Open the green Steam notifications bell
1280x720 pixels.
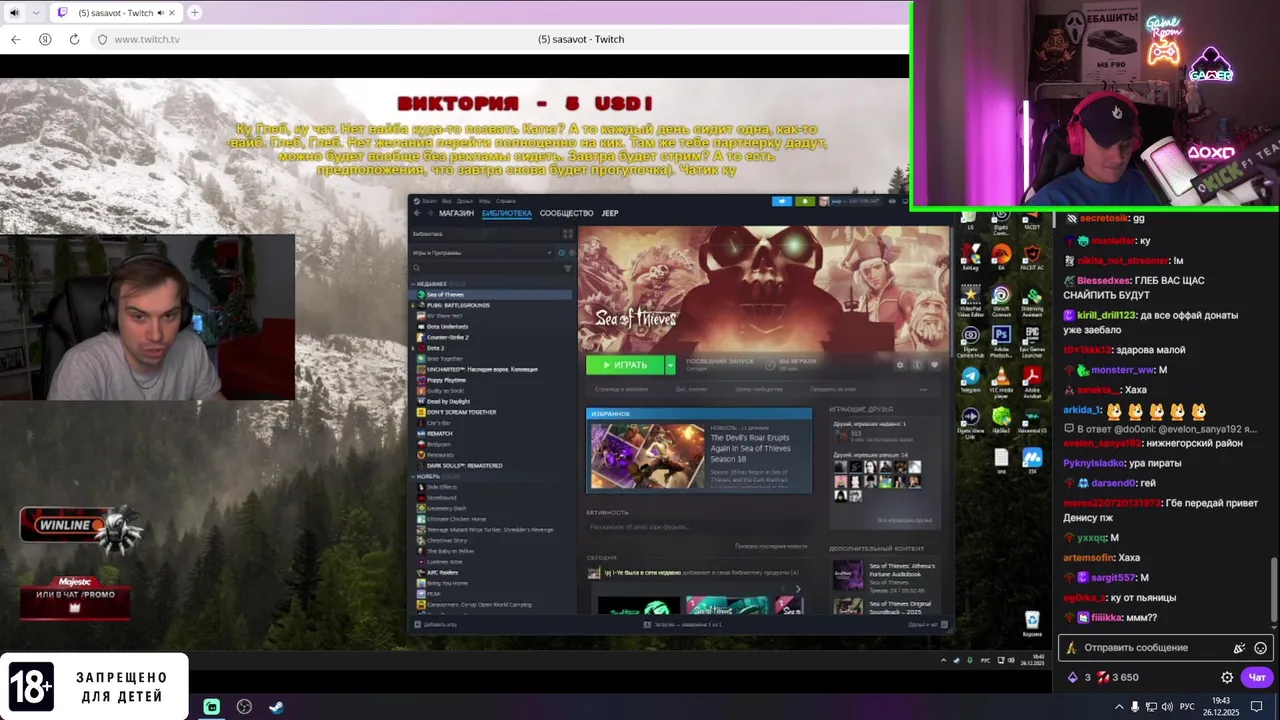pos(805,201)
